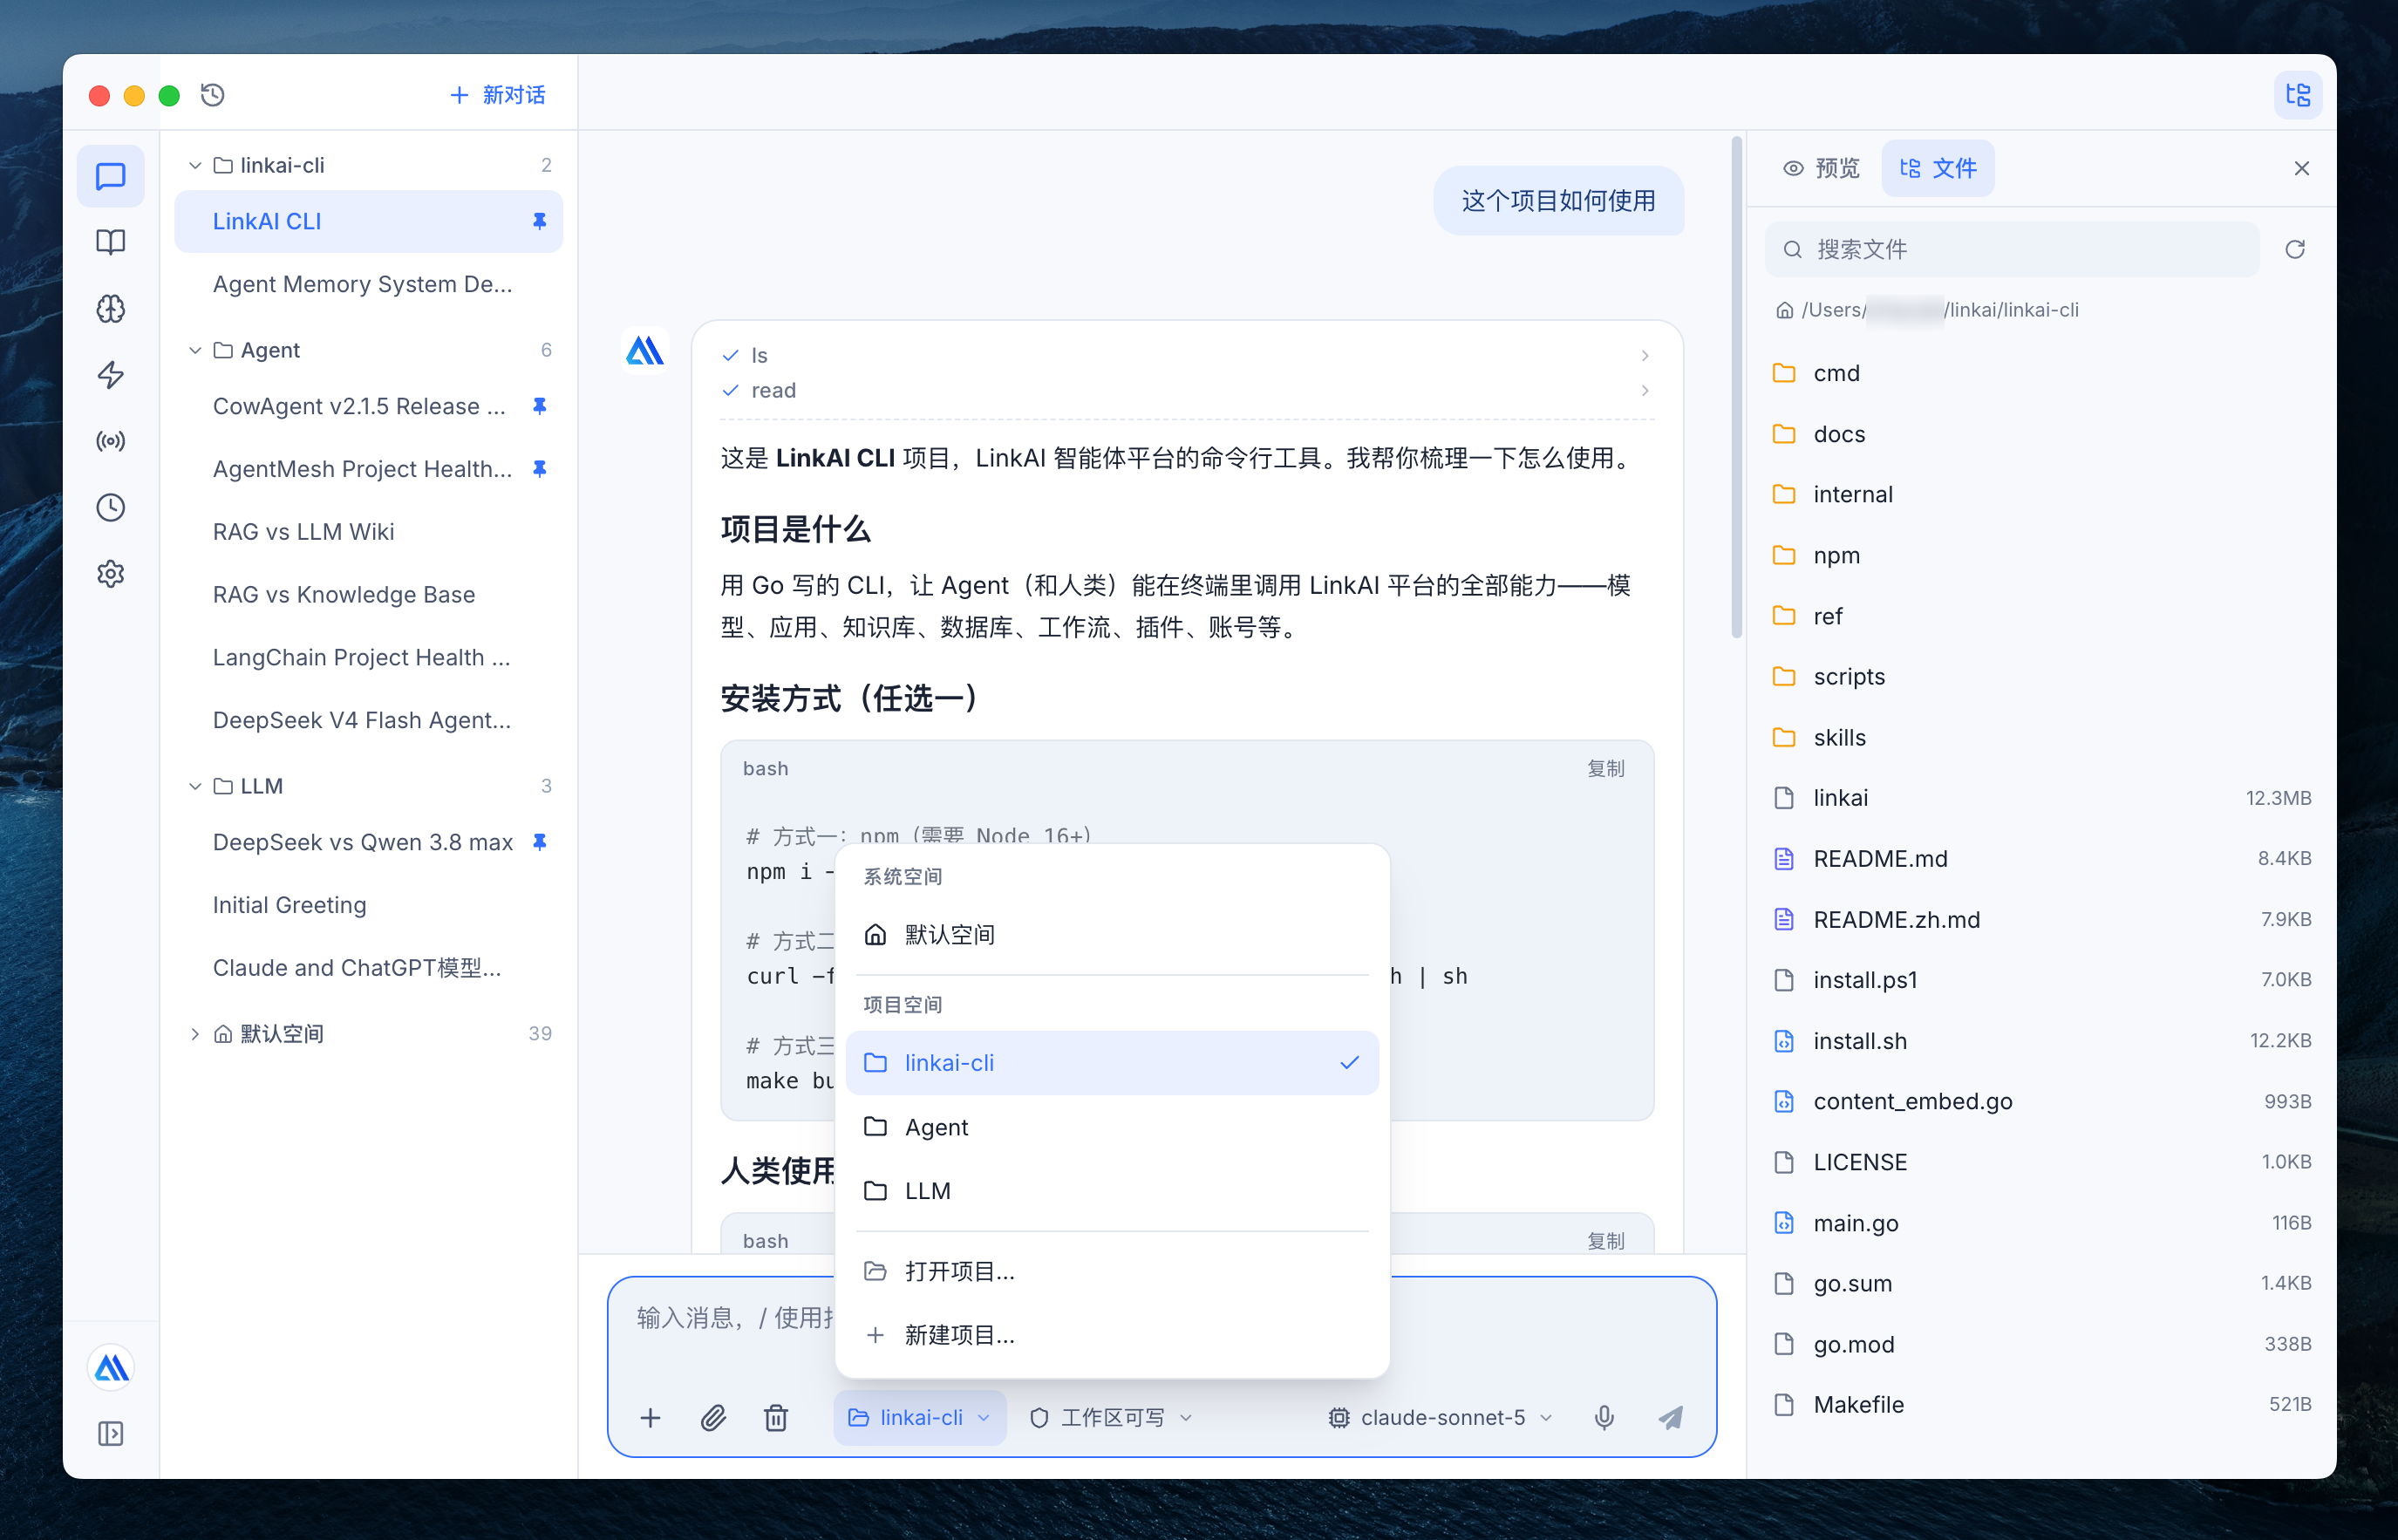Click the 搜索文件 search field

tap(2012, 249)
